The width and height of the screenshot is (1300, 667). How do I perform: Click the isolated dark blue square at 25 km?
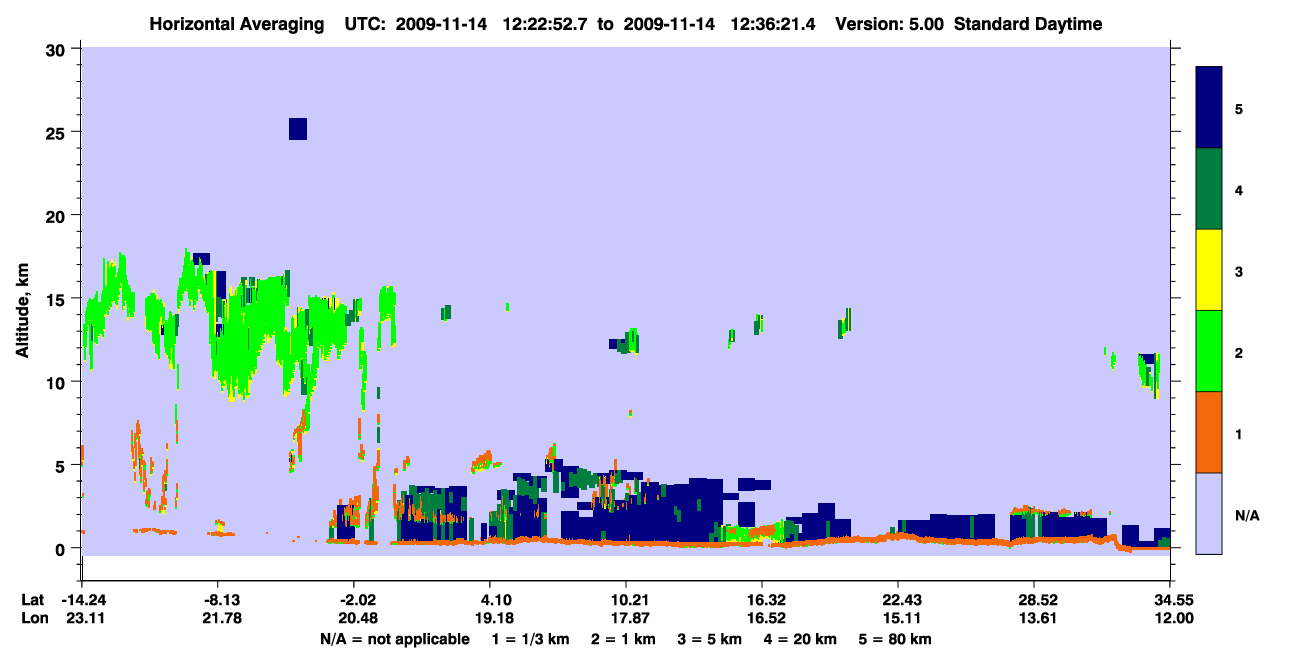click(298, 128)
